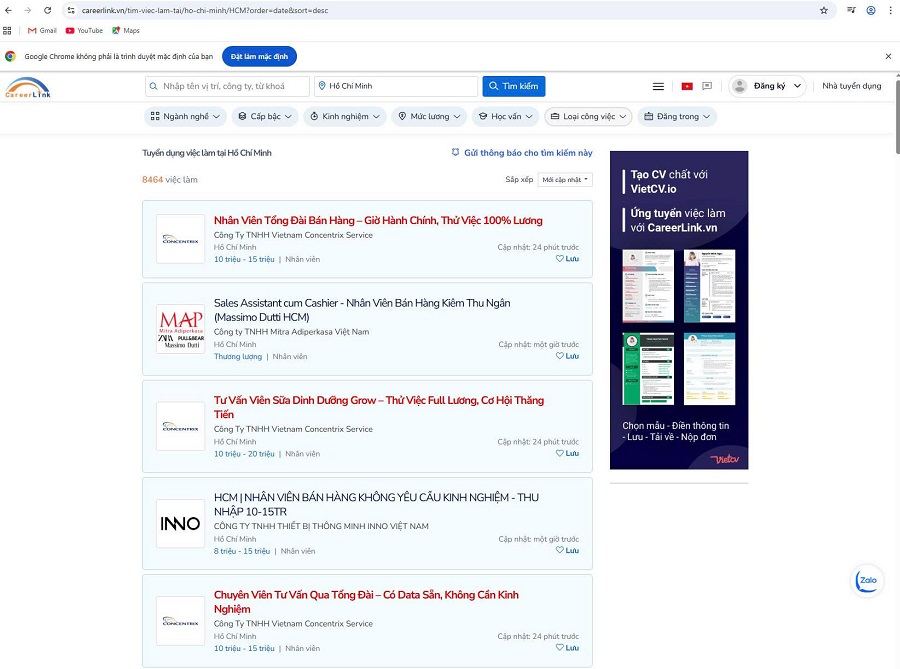Screen dimensions: 900x669
Task: Toggle Lưu on the Massimo Dutti job listing
Action: [x=560, y=356]
